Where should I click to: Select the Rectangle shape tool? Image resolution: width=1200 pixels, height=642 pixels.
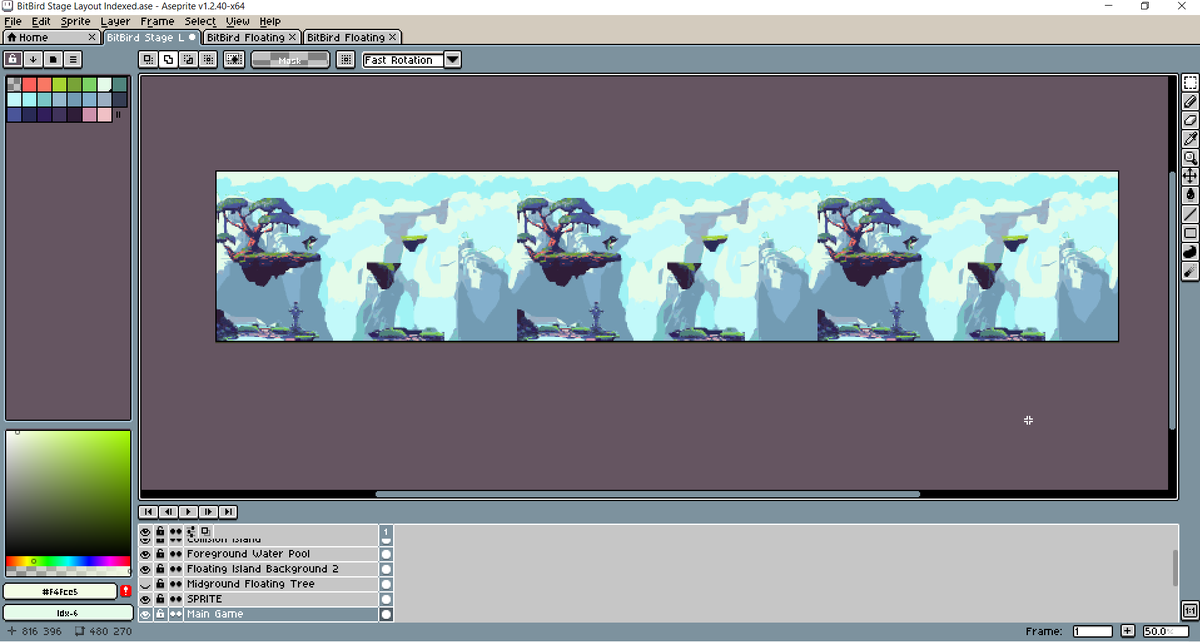(x=1190, y=233)
